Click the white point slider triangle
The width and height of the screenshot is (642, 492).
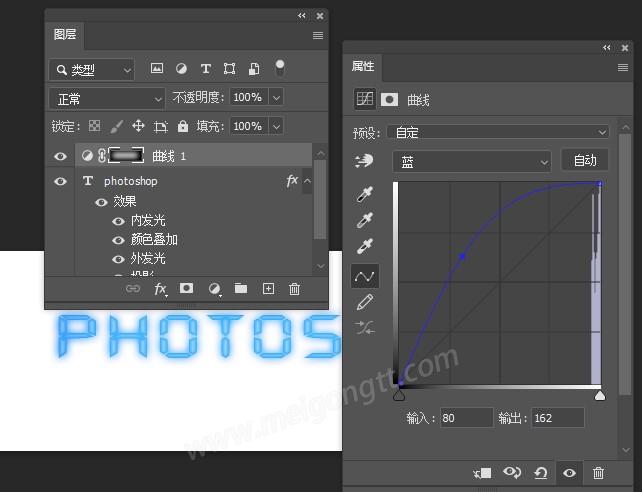coord(600,395)
